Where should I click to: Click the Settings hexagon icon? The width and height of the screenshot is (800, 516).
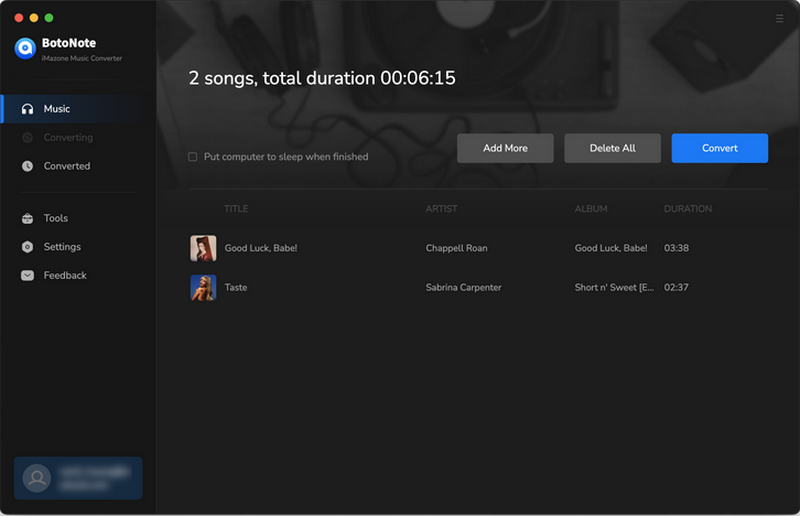click(x=28, y=247)
